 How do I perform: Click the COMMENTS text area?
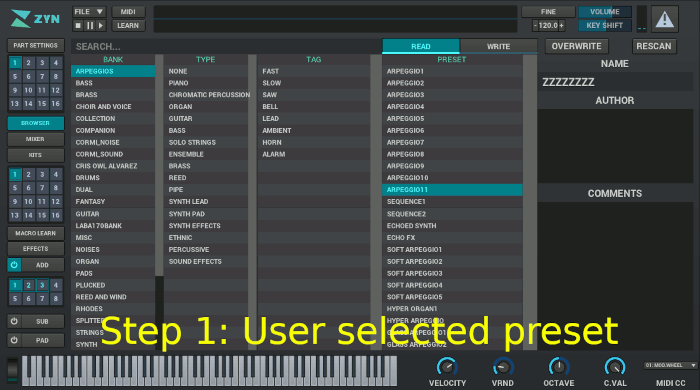point(615,275)
